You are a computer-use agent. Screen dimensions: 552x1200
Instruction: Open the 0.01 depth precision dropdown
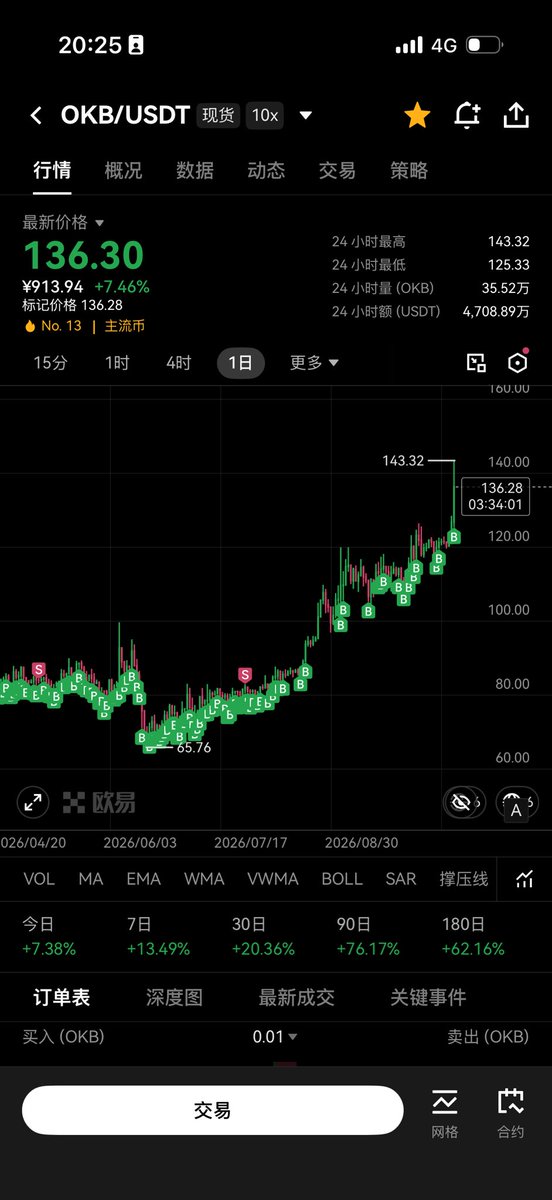coord(275,1037)
